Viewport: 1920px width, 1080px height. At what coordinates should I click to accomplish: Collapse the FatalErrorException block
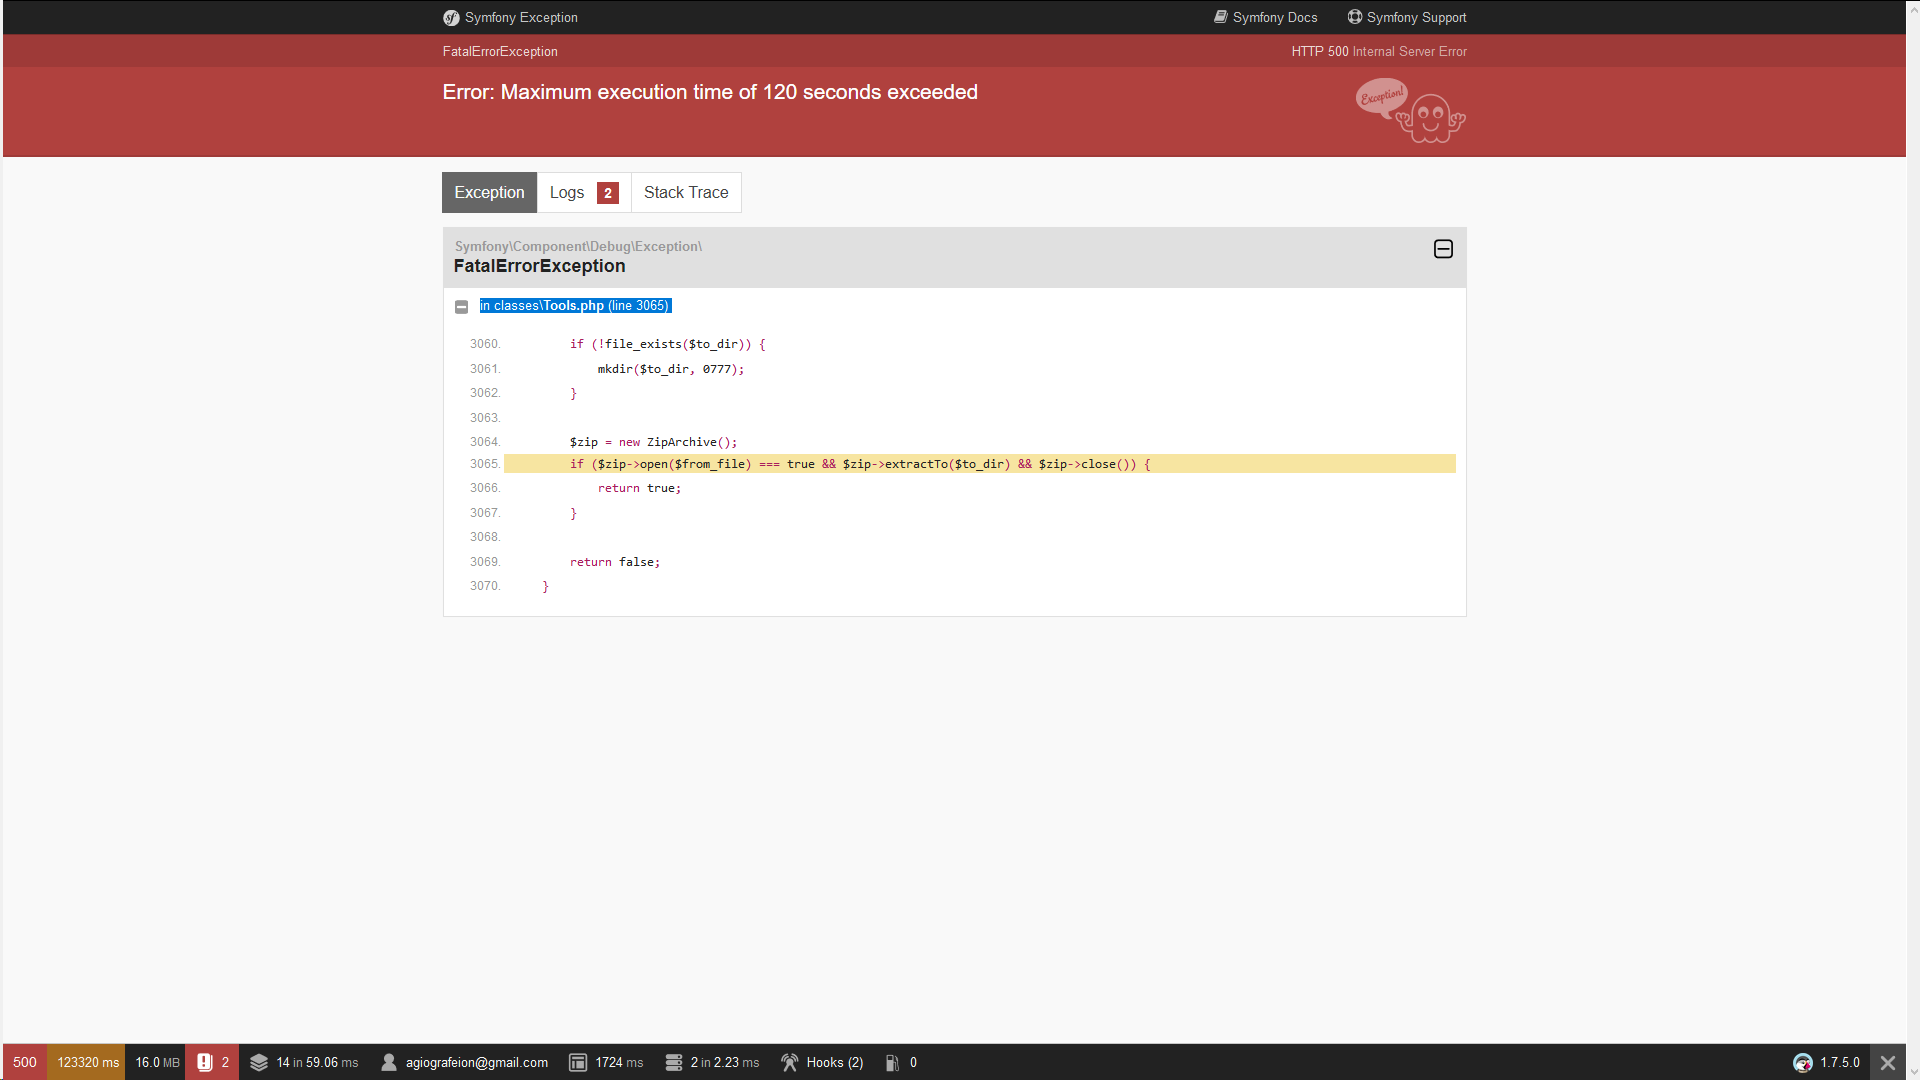(x=1443, y=249)
